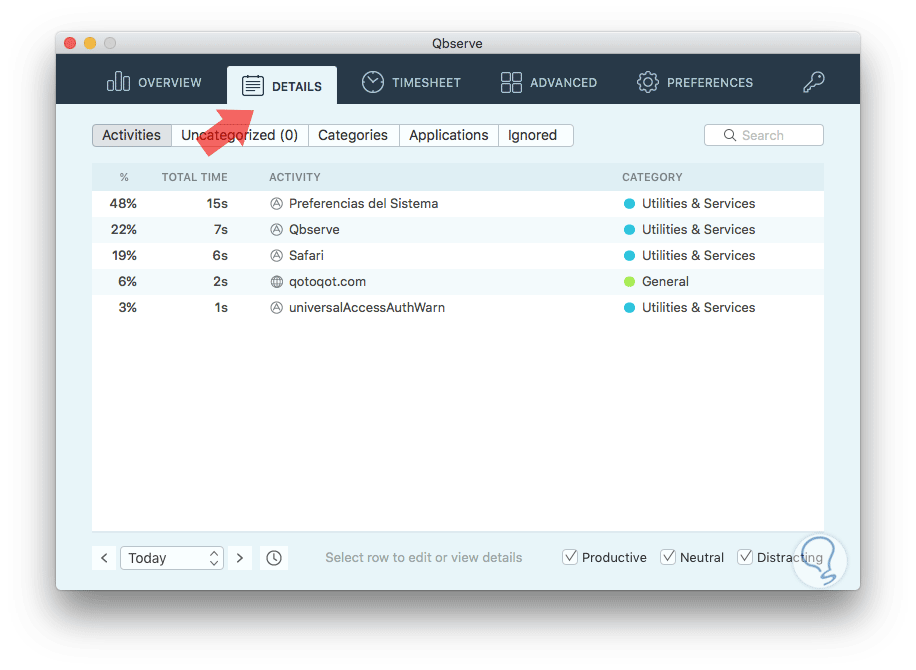The height and width of the screenshot is (670, 916).
Task: Click Utilities & Services for Qbserve row
Action: click(698, 230)
